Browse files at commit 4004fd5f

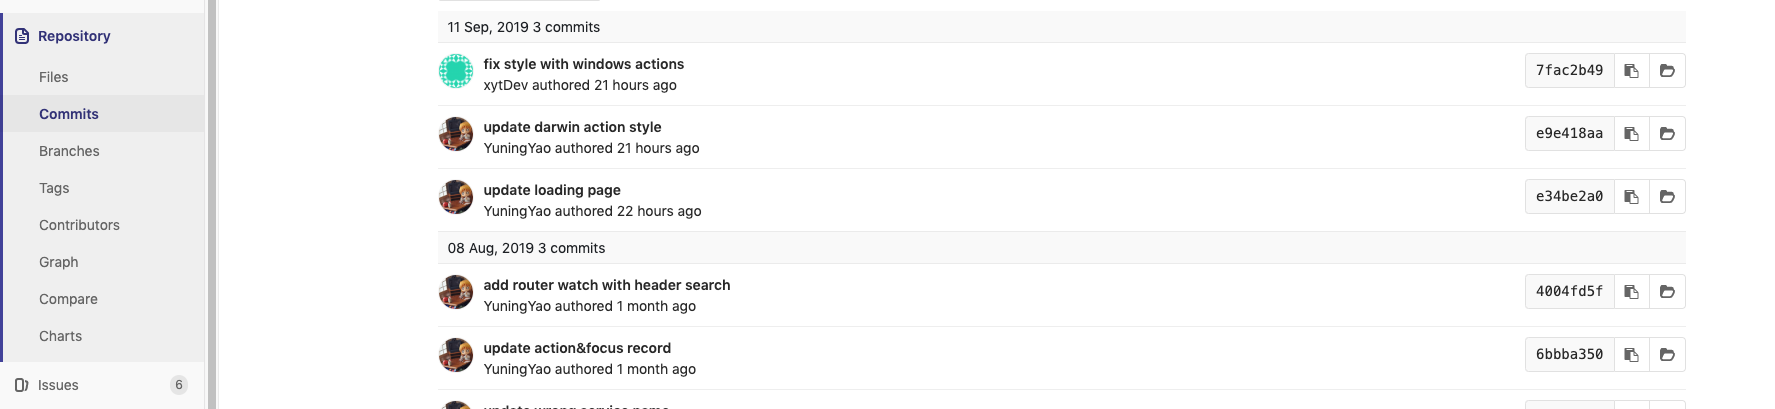(x=1667, y=292)
